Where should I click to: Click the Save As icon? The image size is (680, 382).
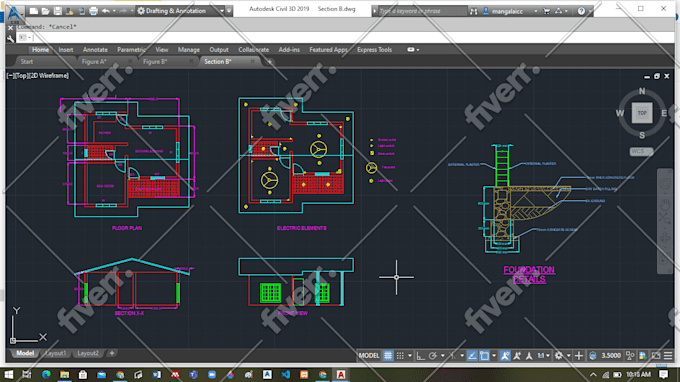[x=69, y=11]
